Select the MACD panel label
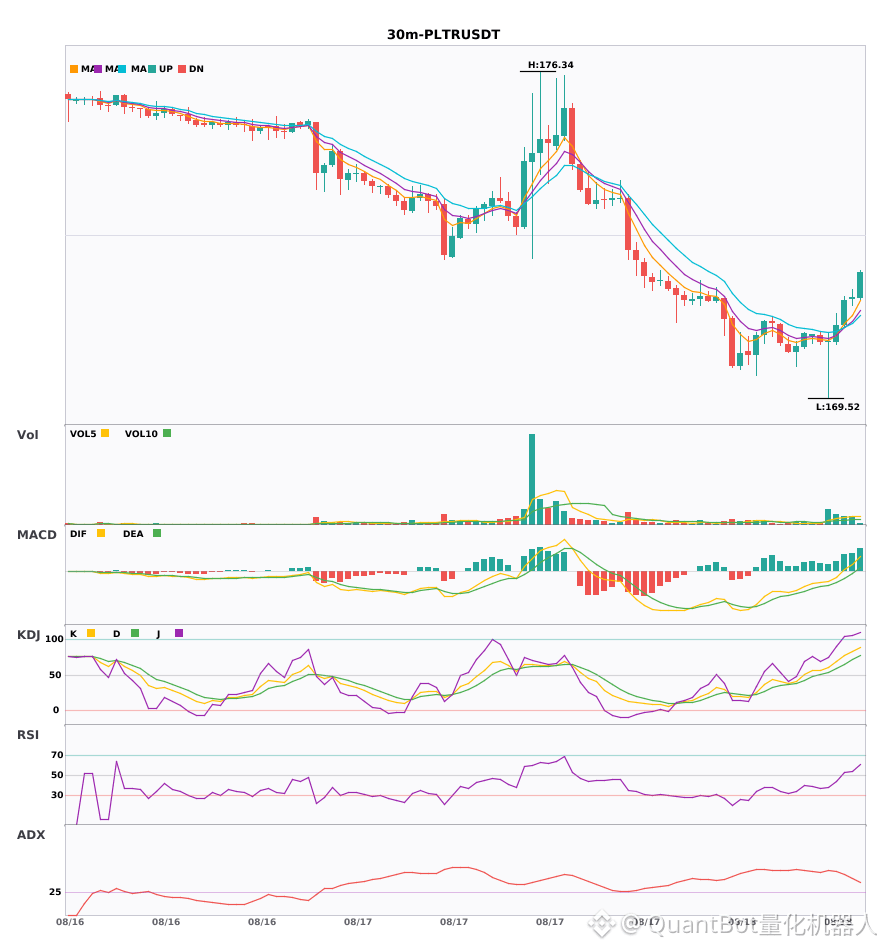The height and width of the screenshot is (950, 885). tap(36, 535)
